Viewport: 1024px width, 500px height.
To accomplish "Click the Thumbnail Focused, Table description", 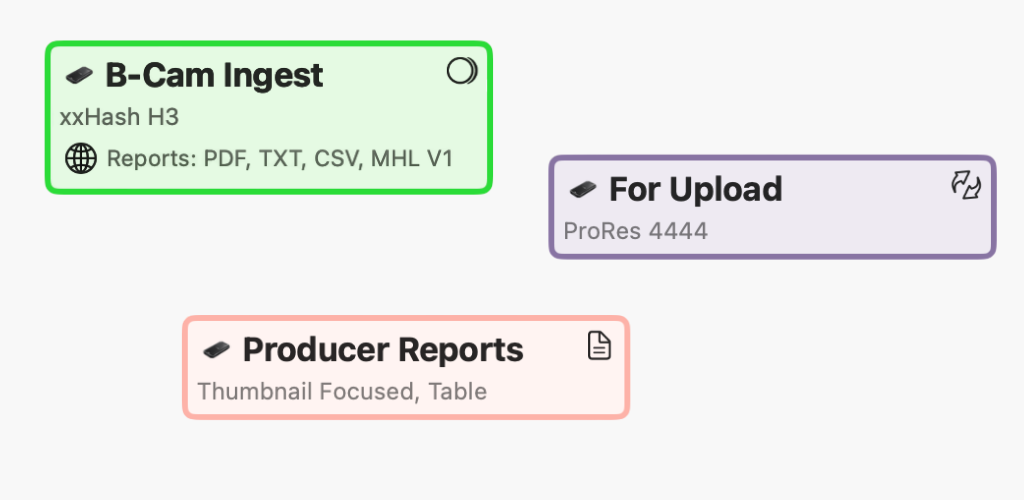I will click(x=342, y=392).
